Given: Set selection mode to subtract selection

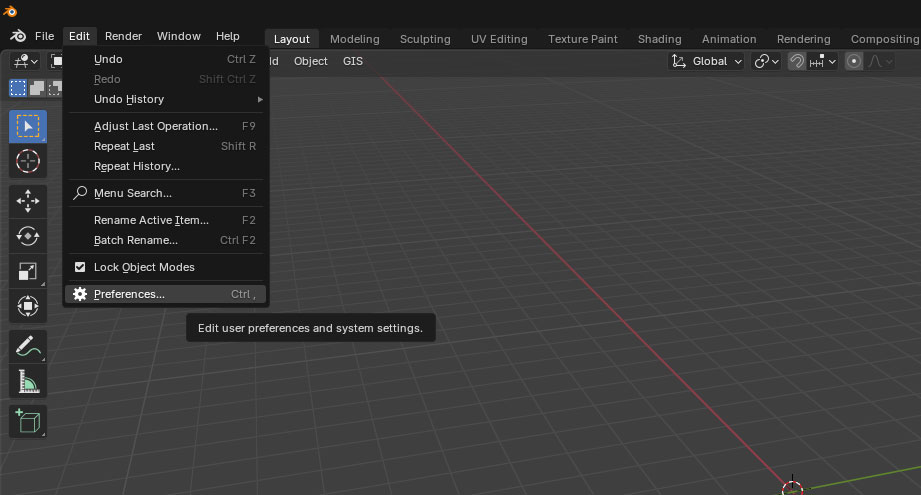Looking at the screenshot, I should tap(55, 88).
